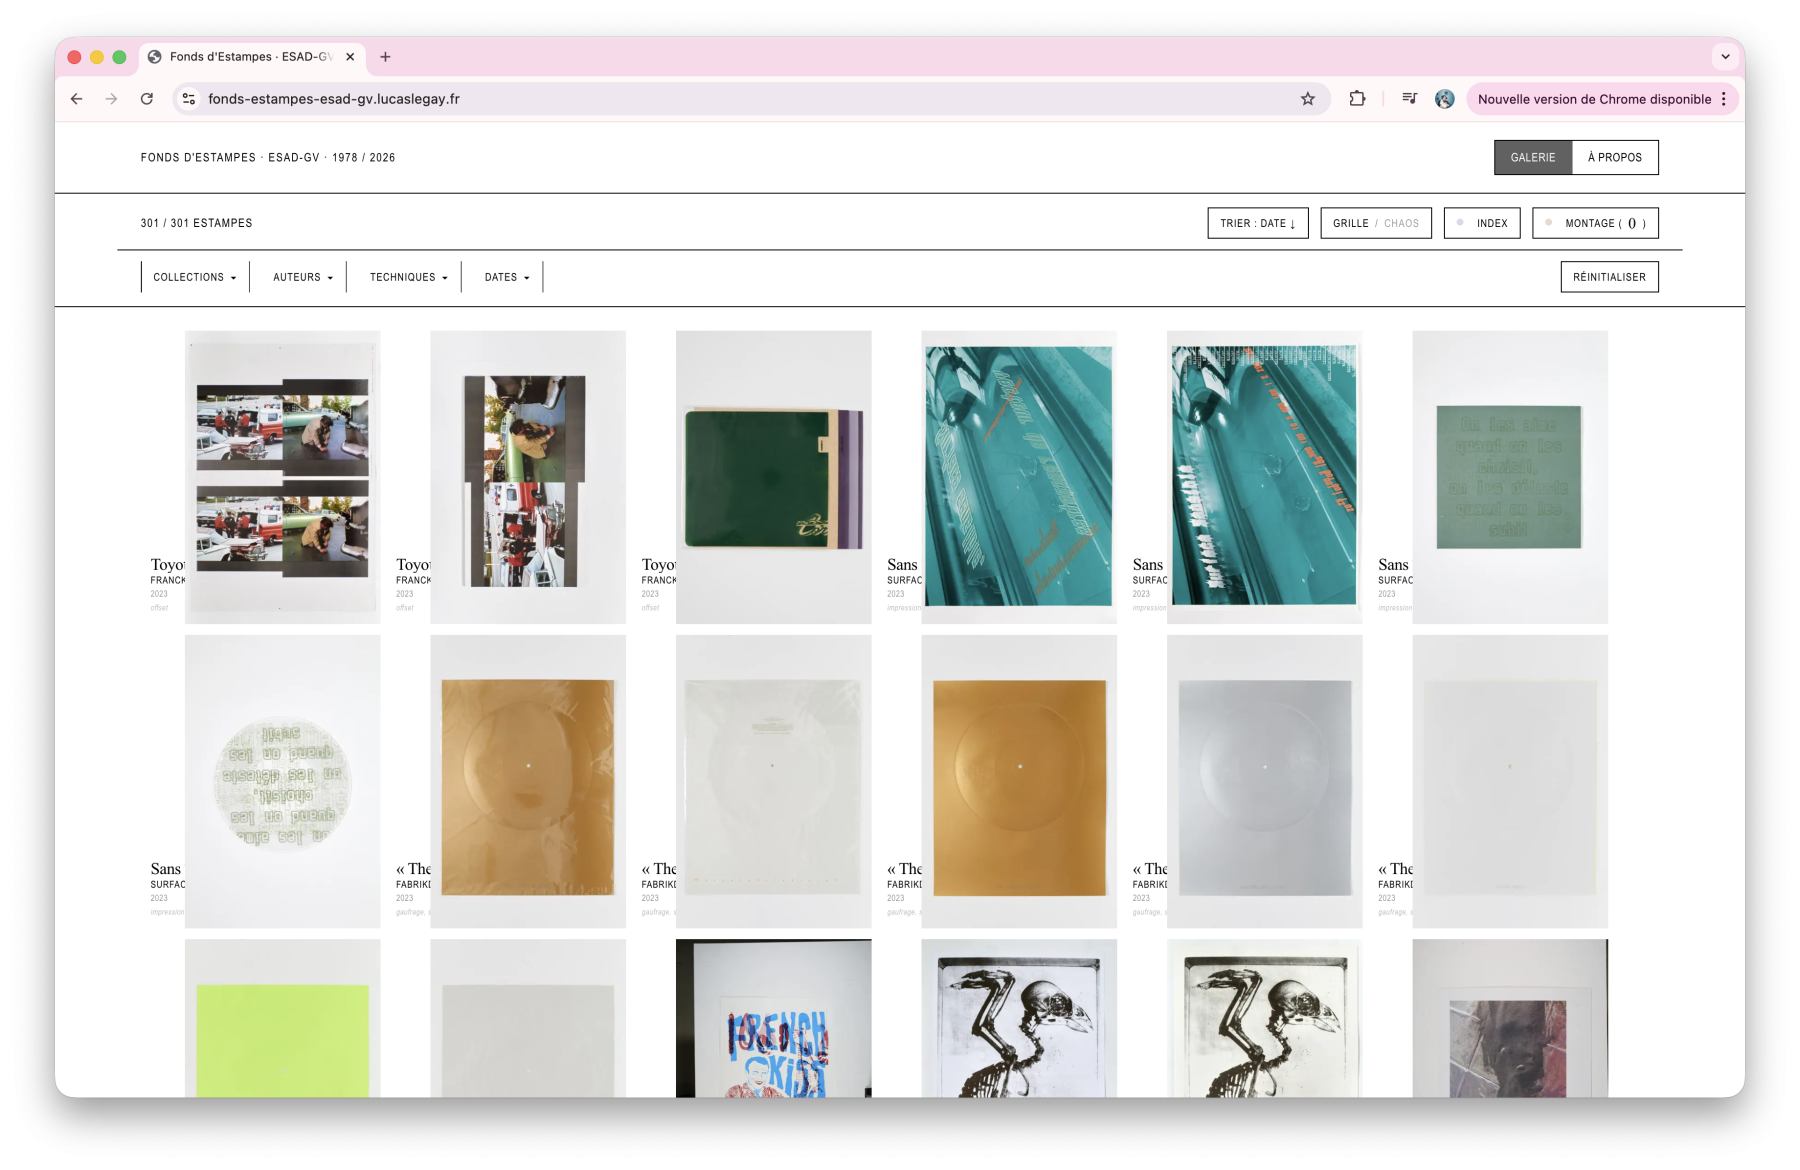This screenshot has height=1170, width=1800.
Task: Open the Chrome extensions puzzle icon
Action: point(1357,99)
